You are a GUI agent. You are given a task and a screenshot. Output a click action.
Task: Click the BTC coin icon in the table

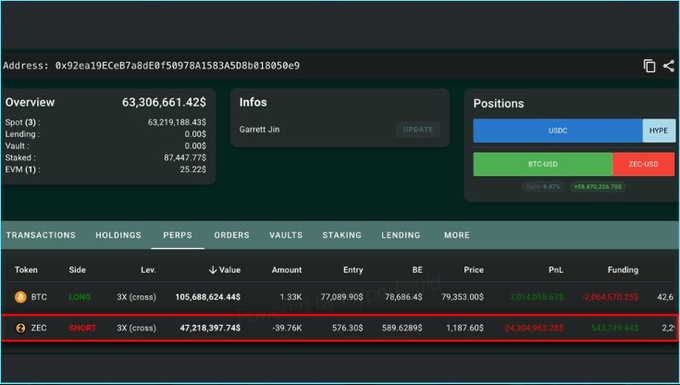click(20, 297)
